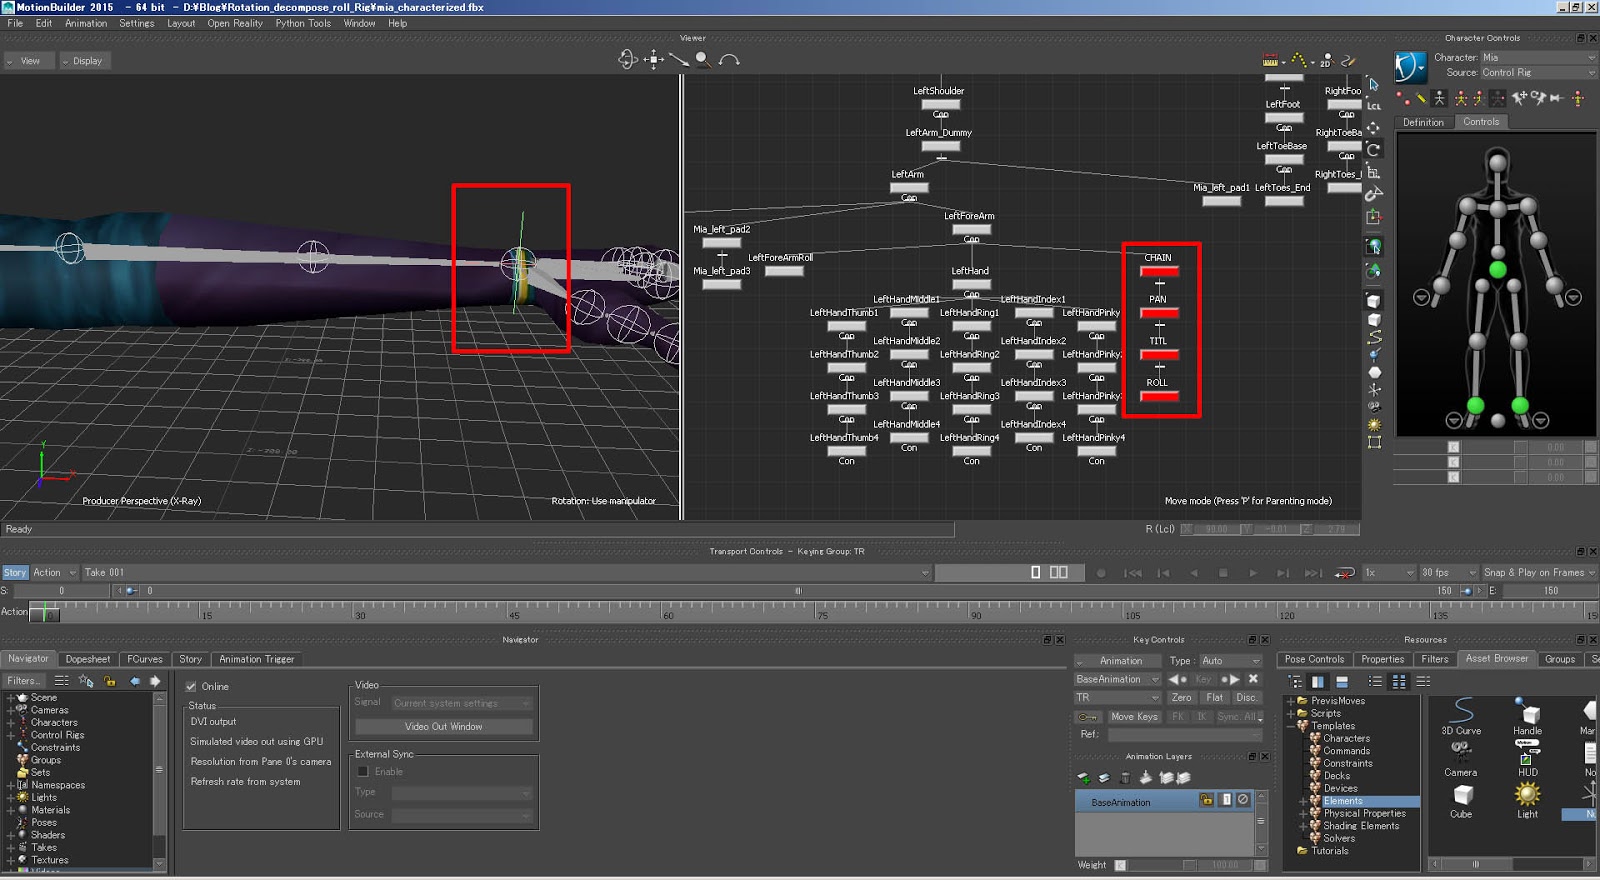Enable External Sync checkbox

[x=363, y=771]
